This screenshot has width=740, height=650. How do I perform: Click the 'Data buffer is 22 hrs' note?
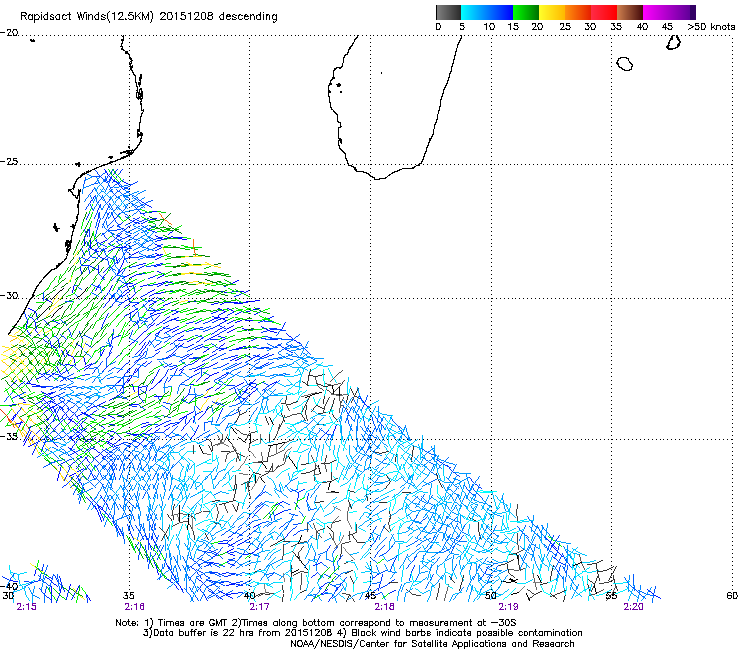(363, 633)
